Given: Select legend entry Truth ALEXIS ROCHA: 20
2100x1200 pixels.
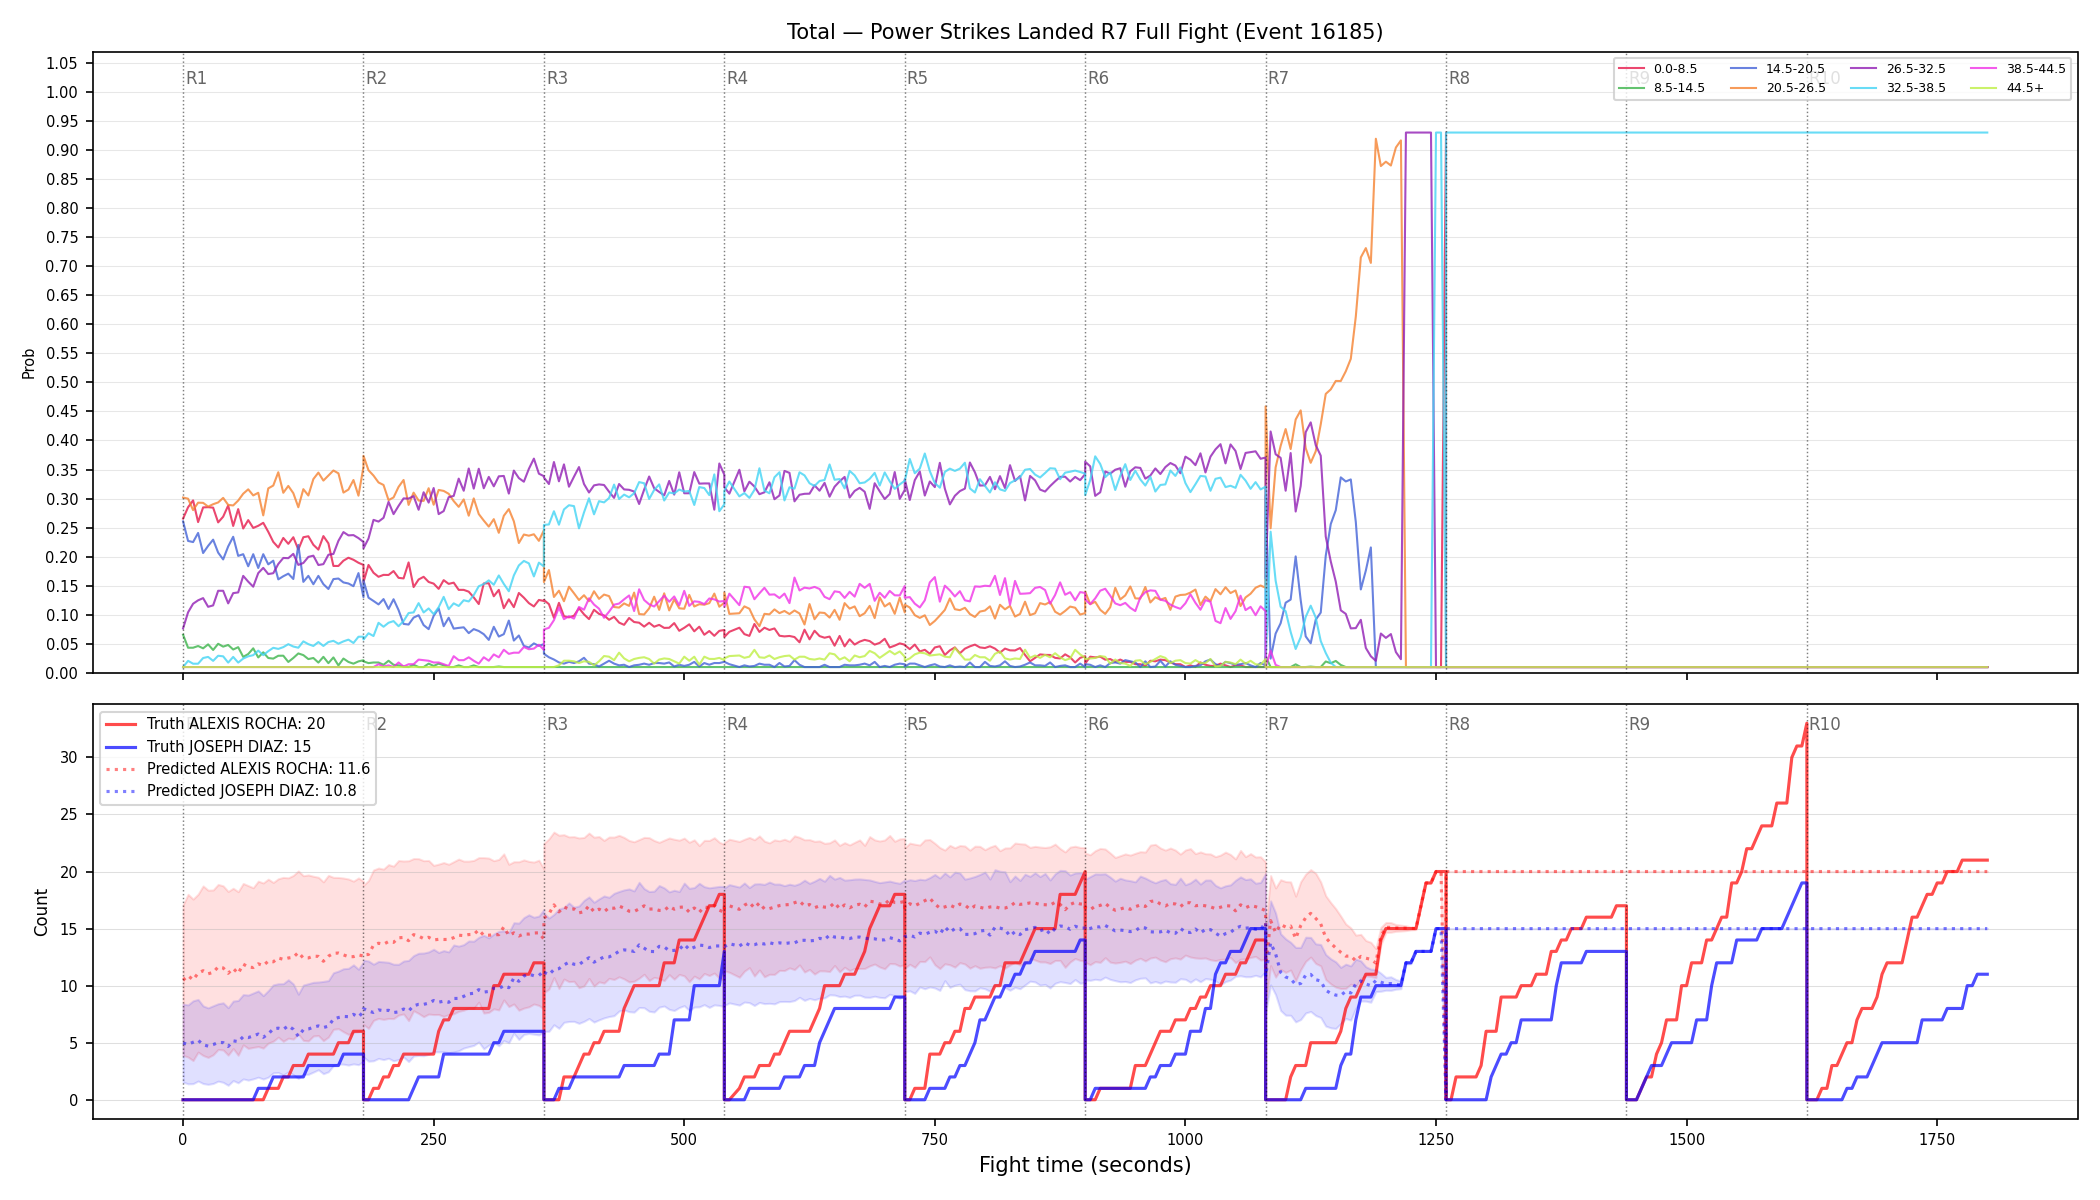Looking at the screenshot, I should (x=215, y=724).
